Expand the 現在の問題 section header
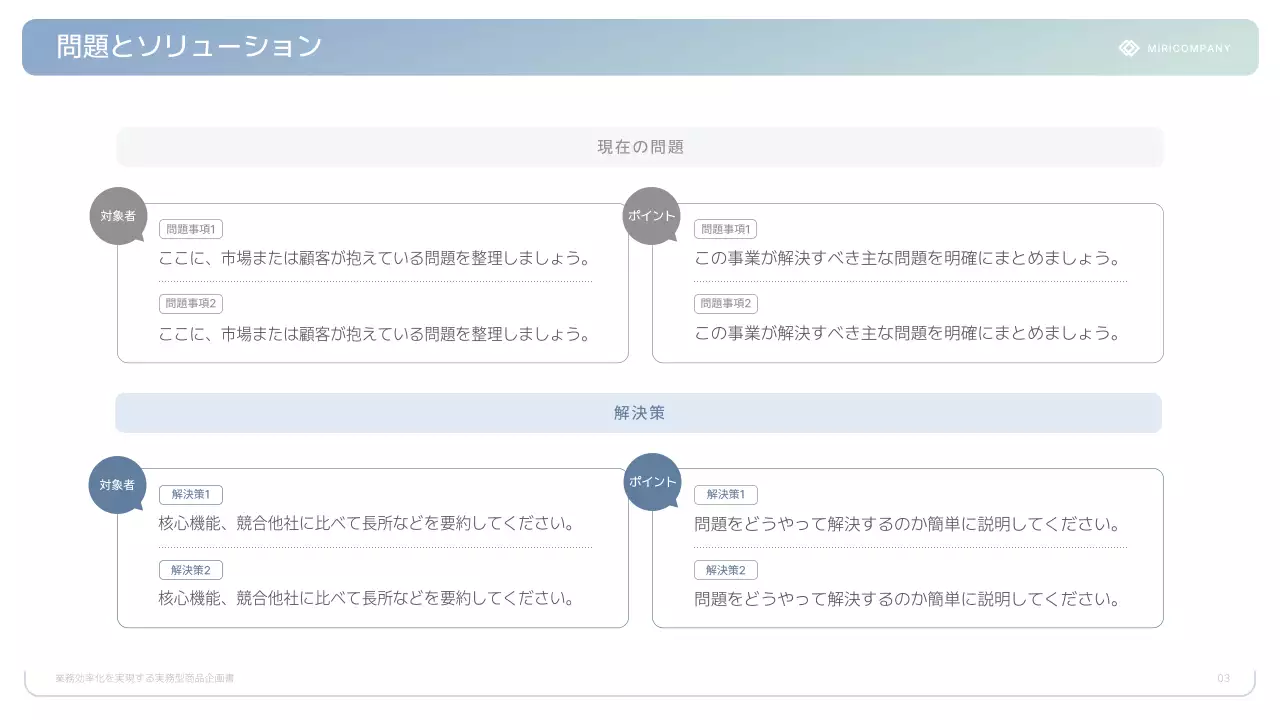Image resolution: width=1280 pixels, height=720 pixels. (x=640, y=146)
